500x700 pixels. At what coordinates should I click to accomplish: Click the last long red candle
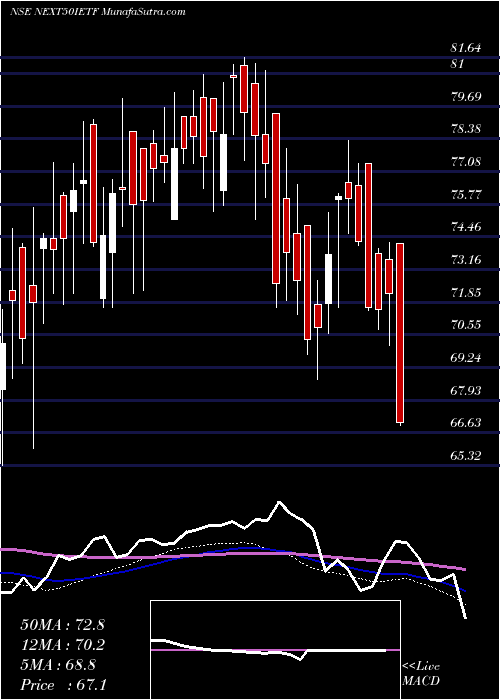(400, 333)
